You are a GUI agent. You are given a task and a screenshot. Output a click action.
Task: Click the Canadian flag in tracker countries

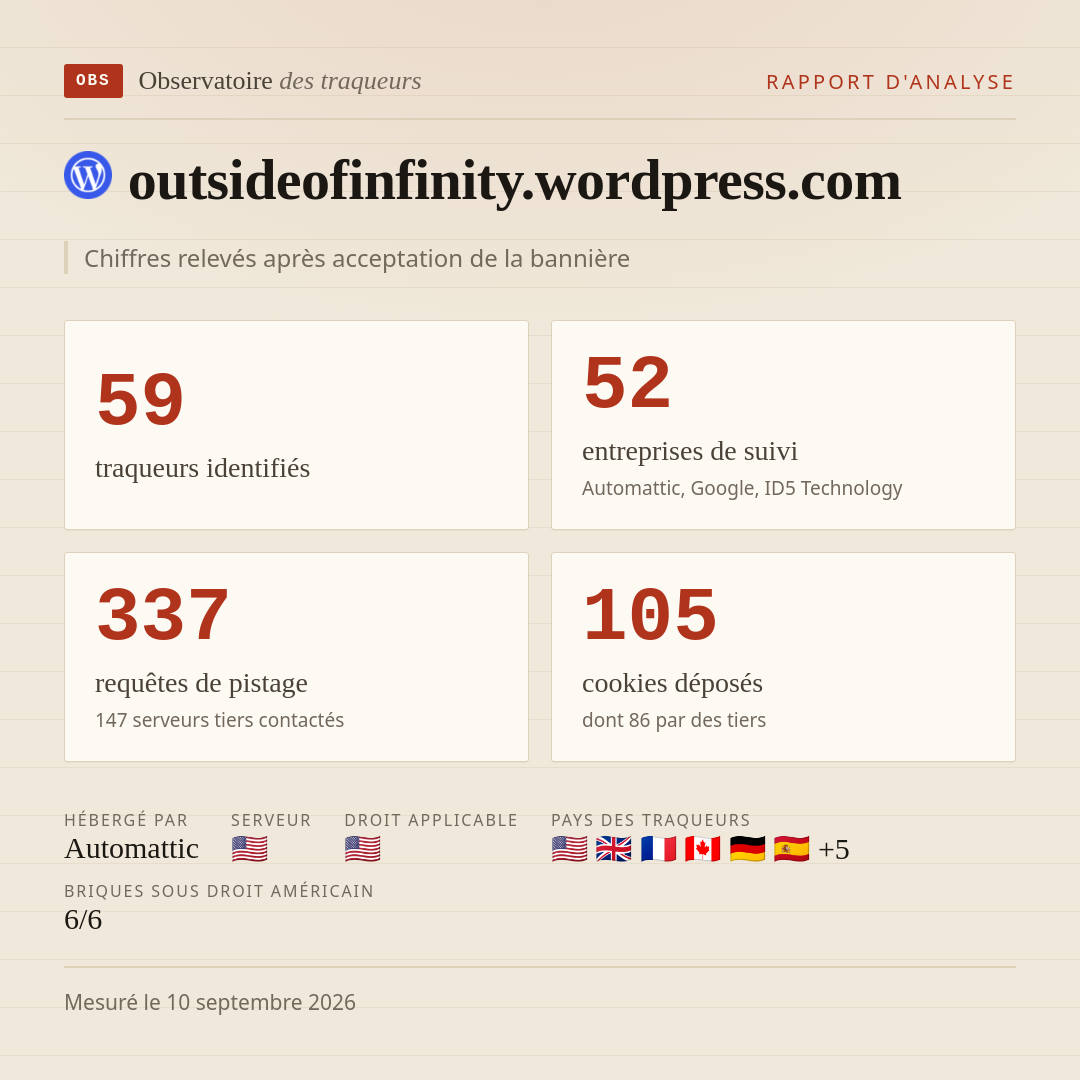703,849
